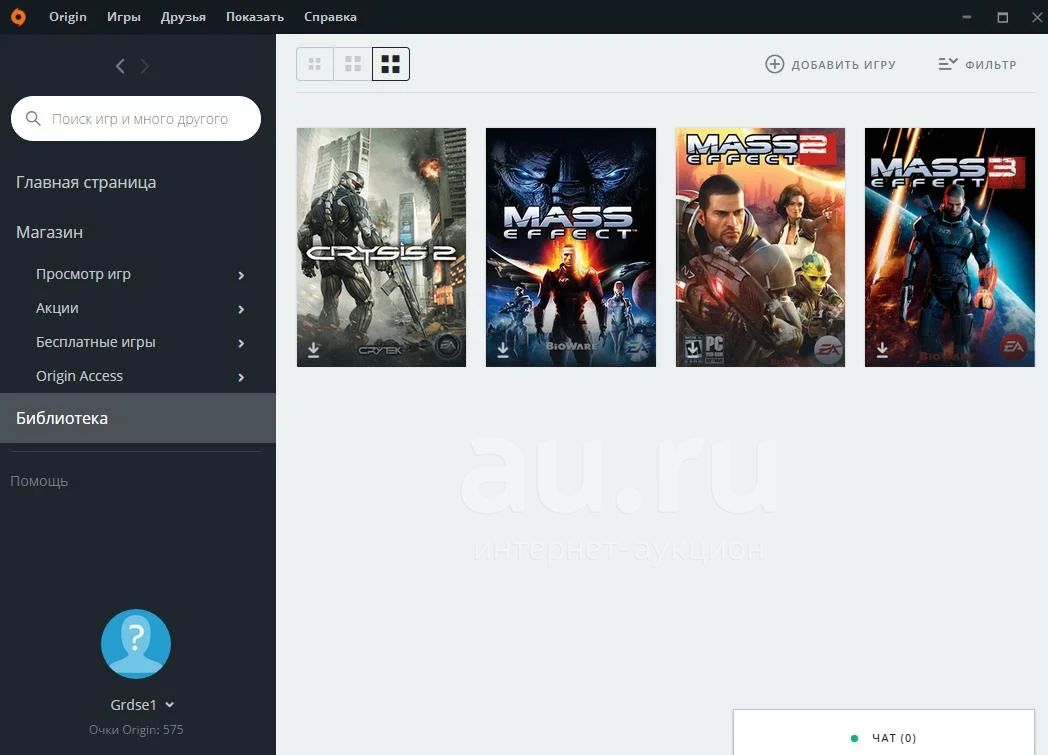1048x755 pixels.
Task: Switch to large tile grid view
Action: coord(391,64)
